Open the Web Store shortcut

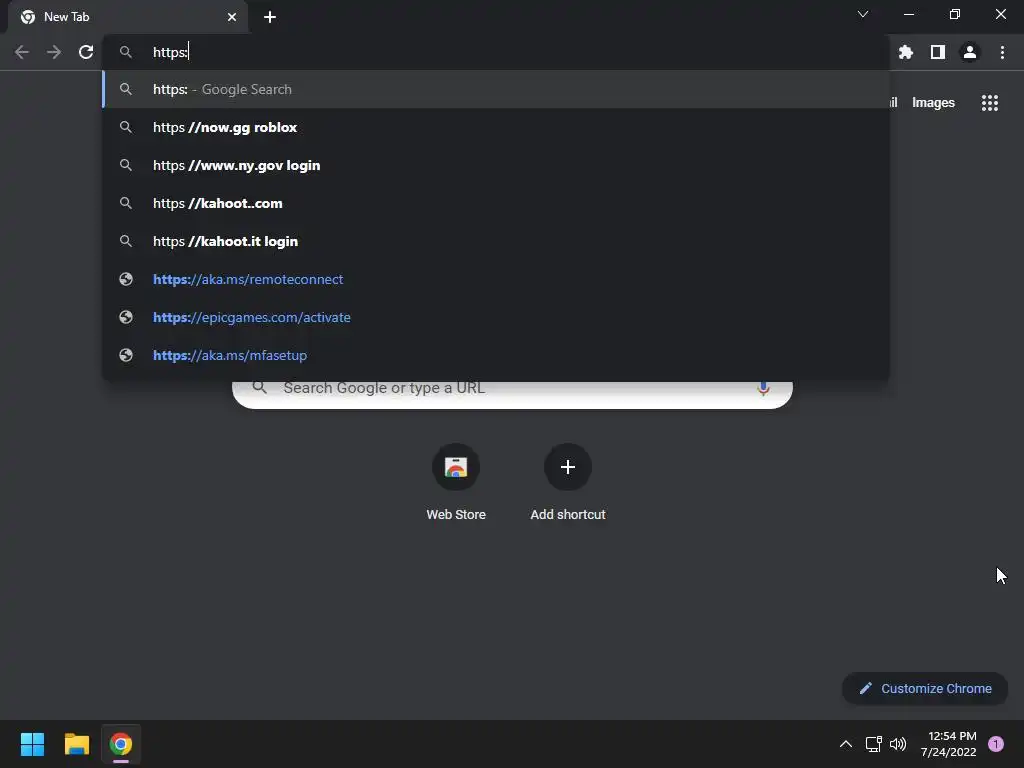[x=456, y=483]
